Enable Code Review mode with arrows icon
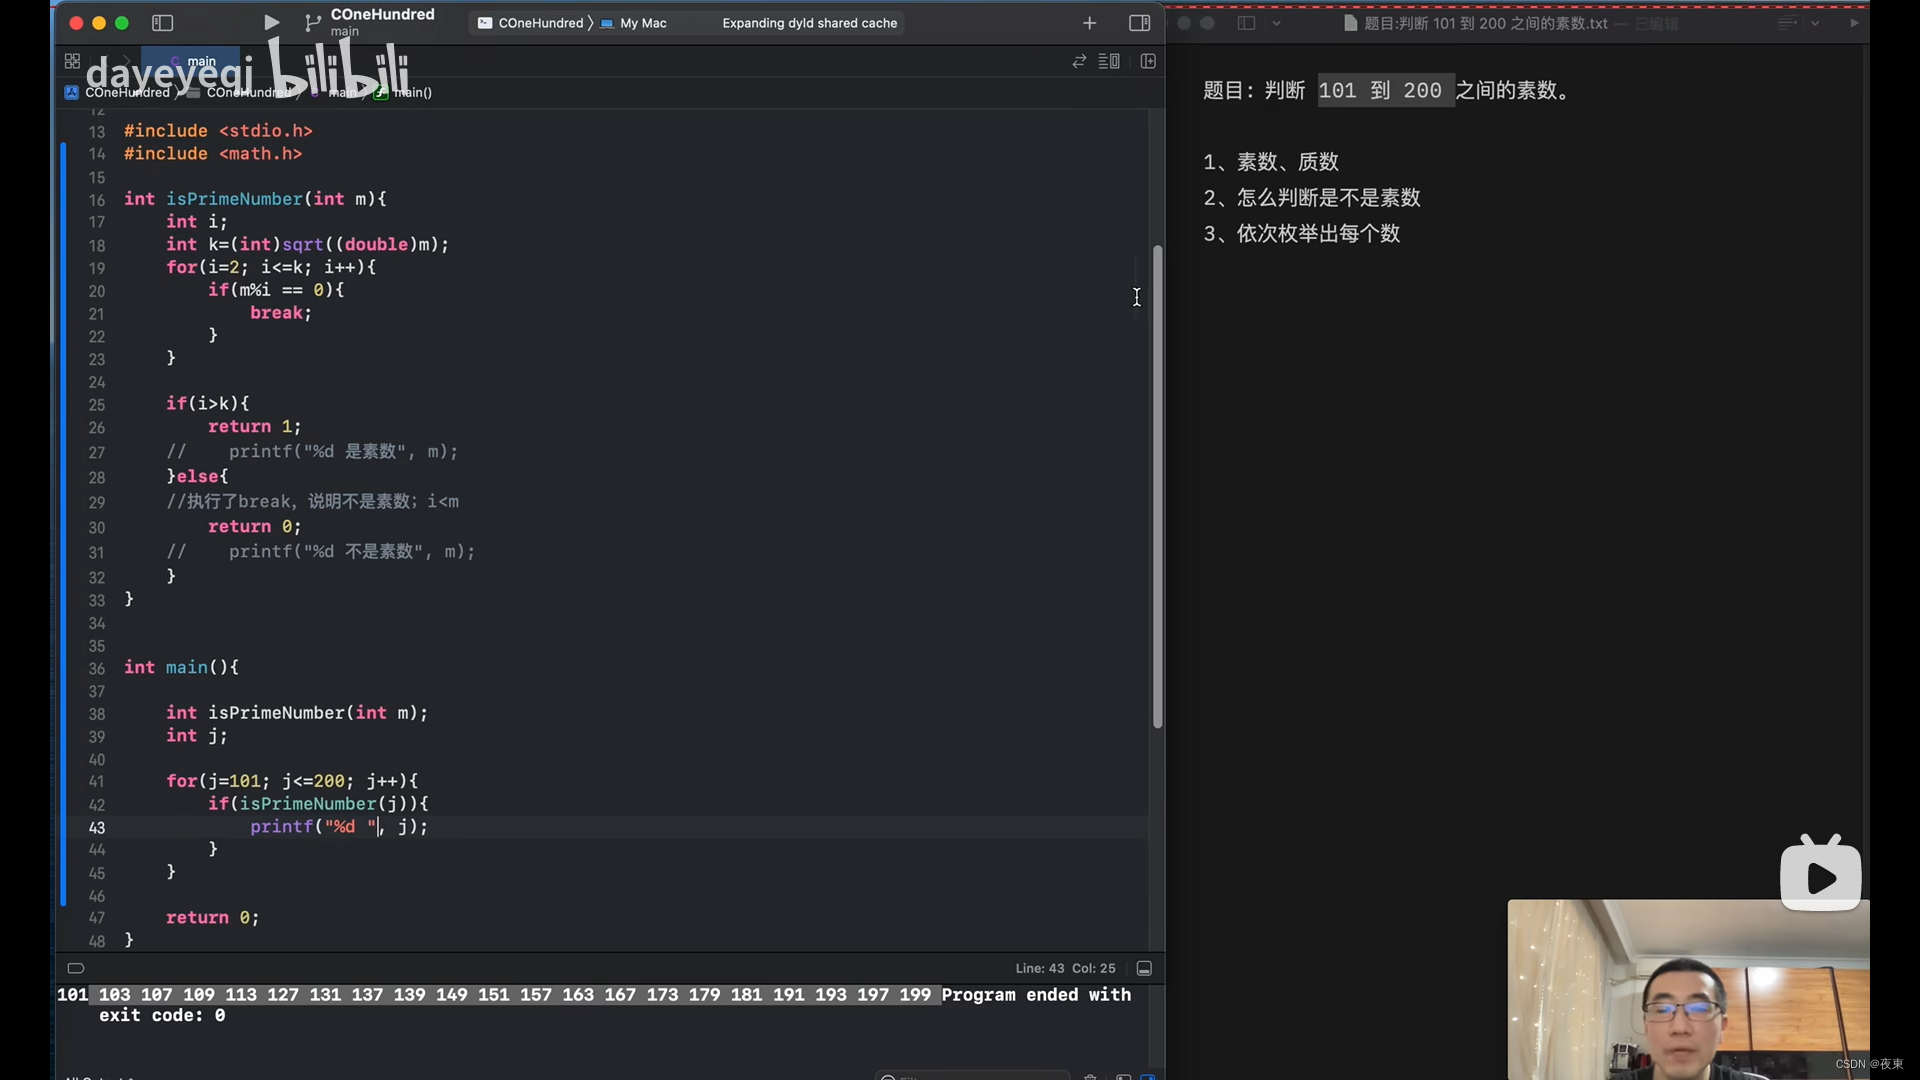This screenshot has width=1920, height=1080. tap(1078, 60)
